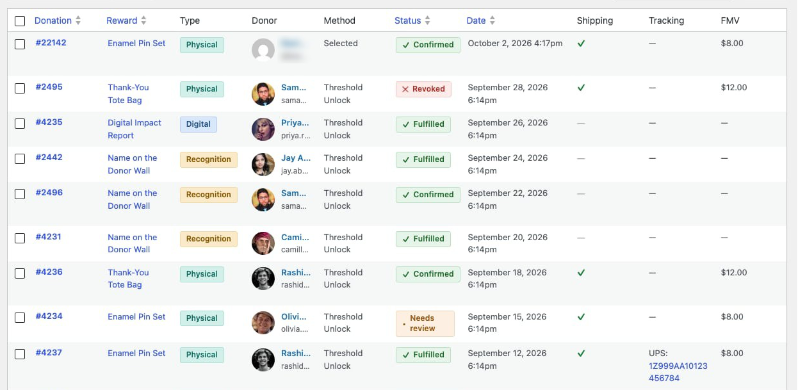Sort the table by the Date column
798x390 pixels.
(476, 20)
